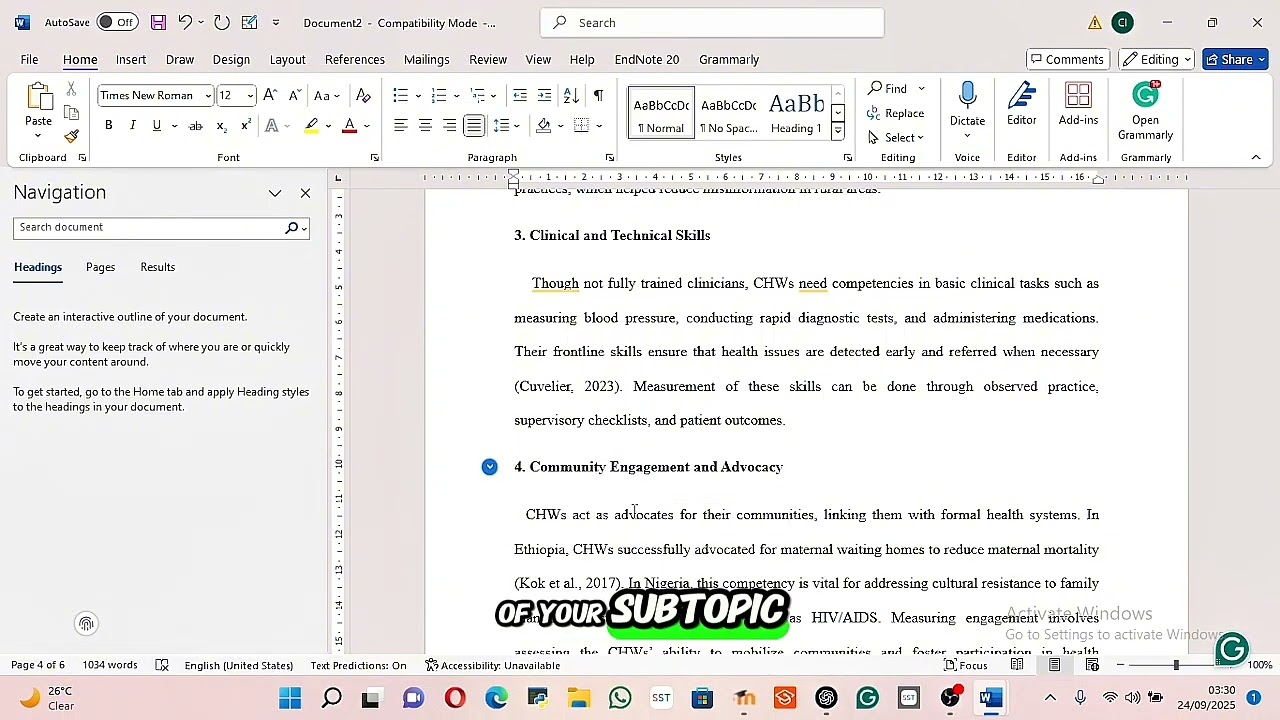Viewport: 1280px width, 720px height.
Task: Open Windows Start menu
Action: click(290, 698)
